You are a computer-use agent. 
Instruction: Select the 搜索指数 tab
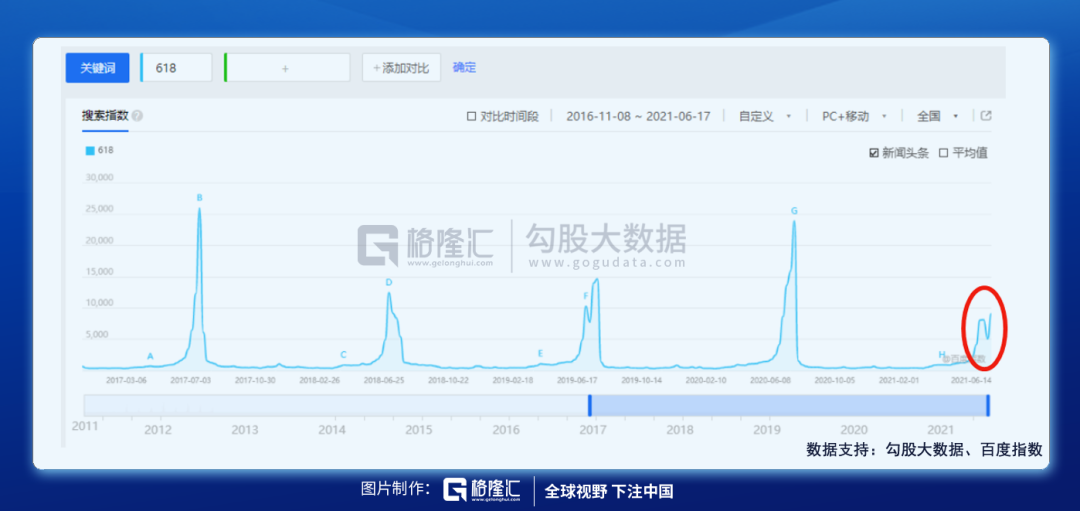tap(105, 116)
